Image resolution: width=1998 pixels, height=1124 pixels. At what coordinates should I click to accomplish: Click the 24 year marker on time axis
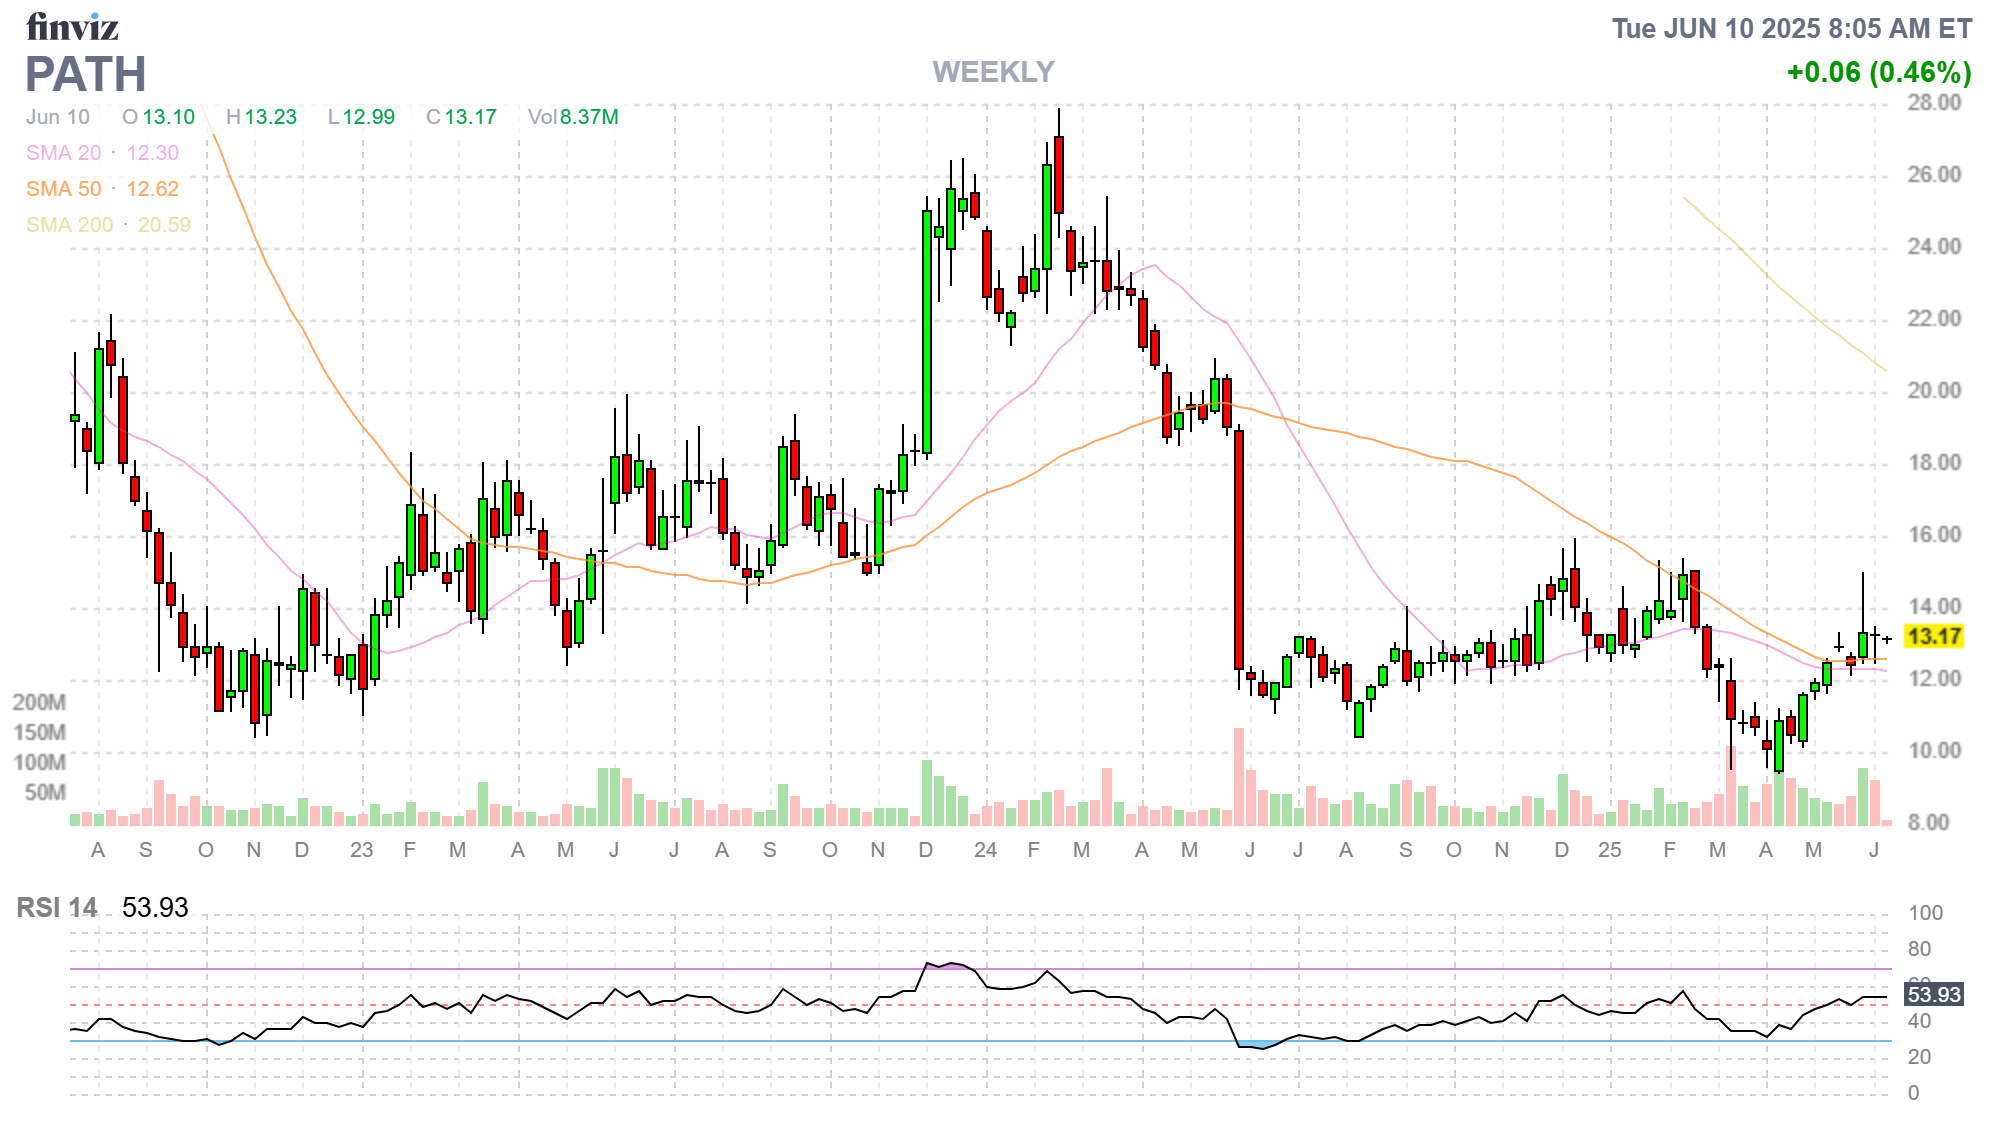[985, 850]
